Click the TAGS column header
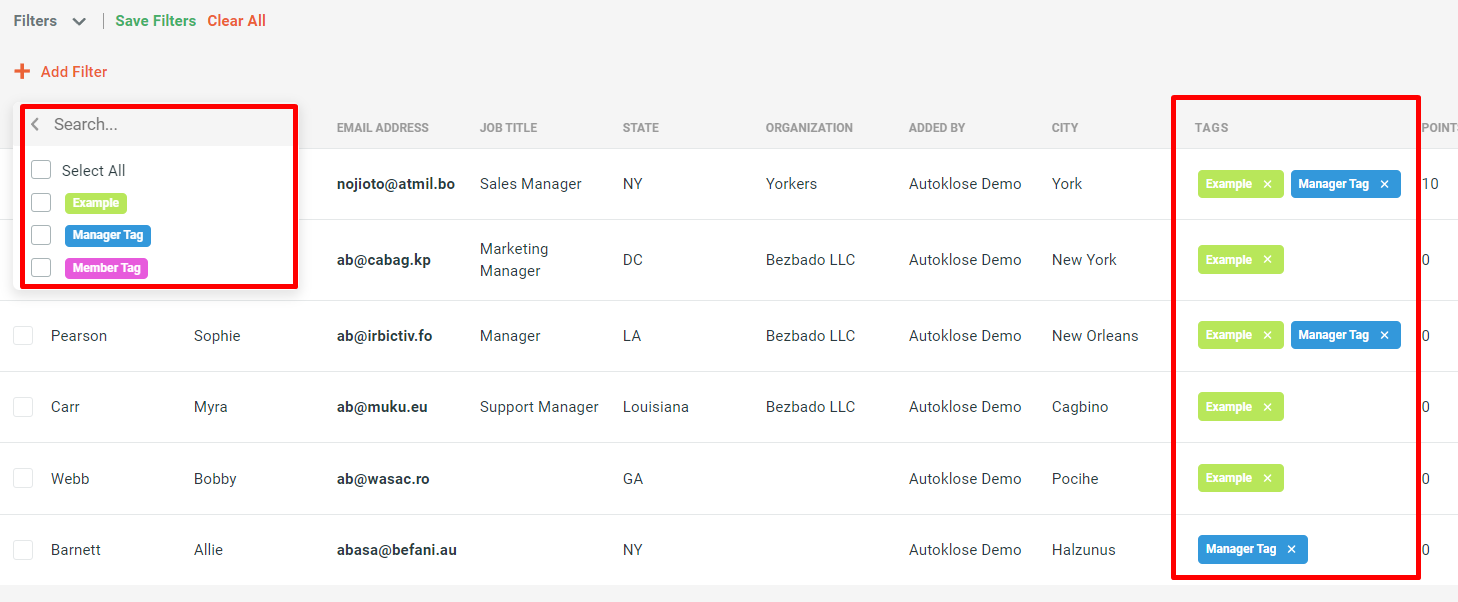 (1210, 127)
